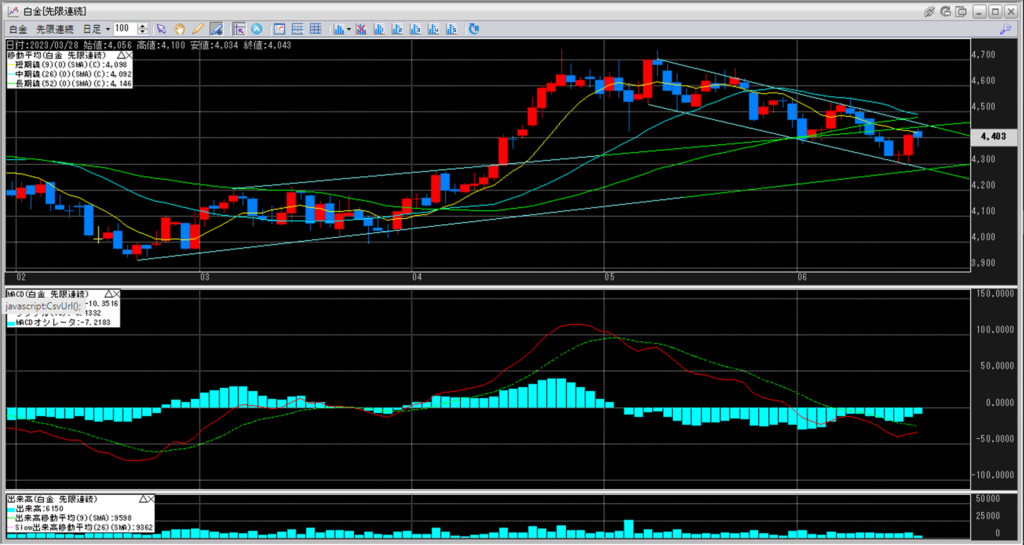
Task: Select the pencil drawing tool
Action: point(198,29)
